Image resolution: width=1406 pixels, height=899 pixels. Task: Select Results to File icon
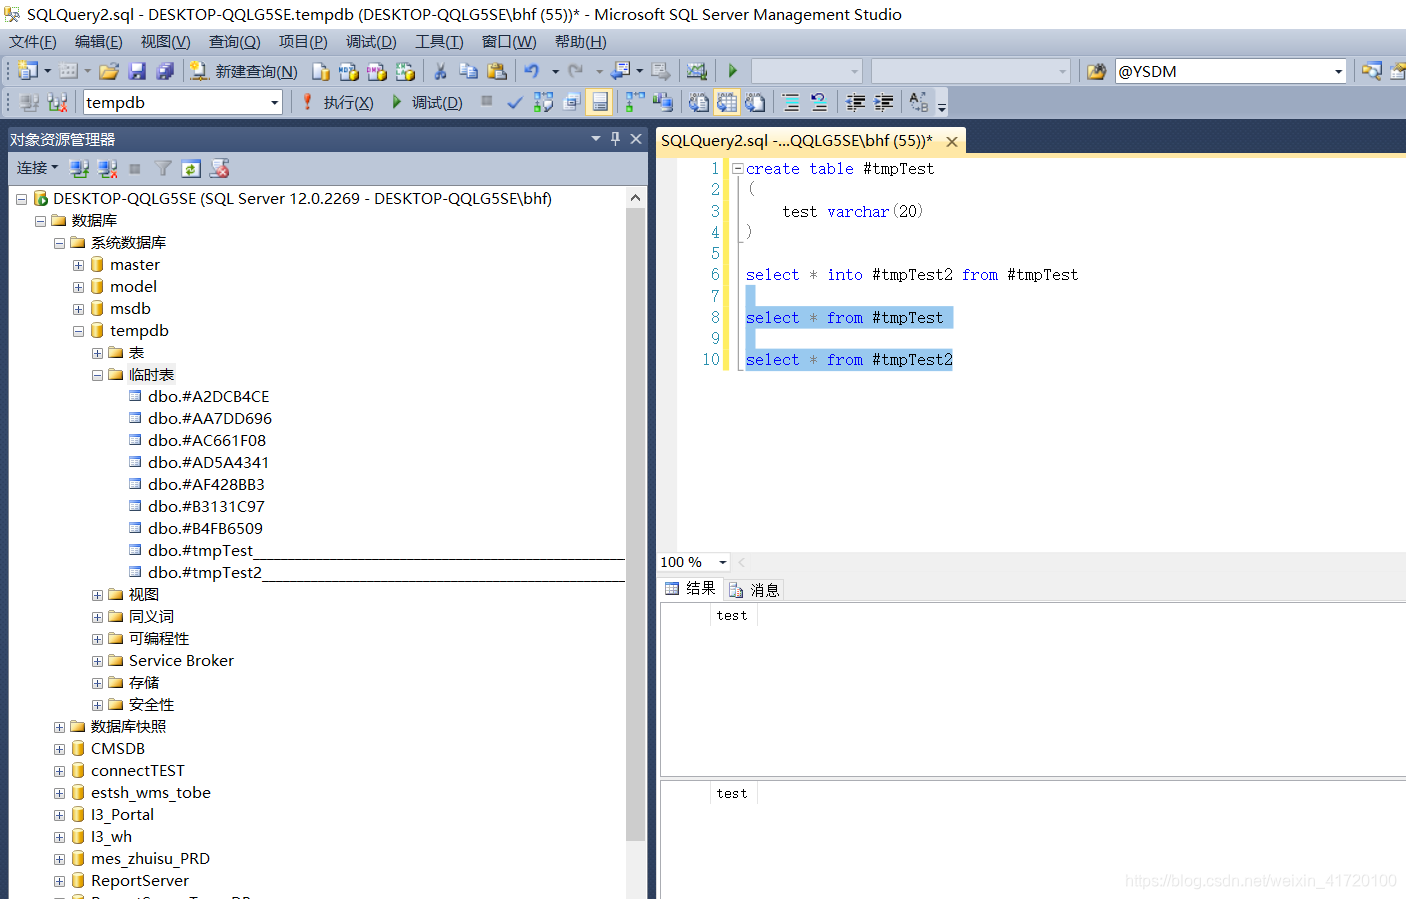[755, 102]
